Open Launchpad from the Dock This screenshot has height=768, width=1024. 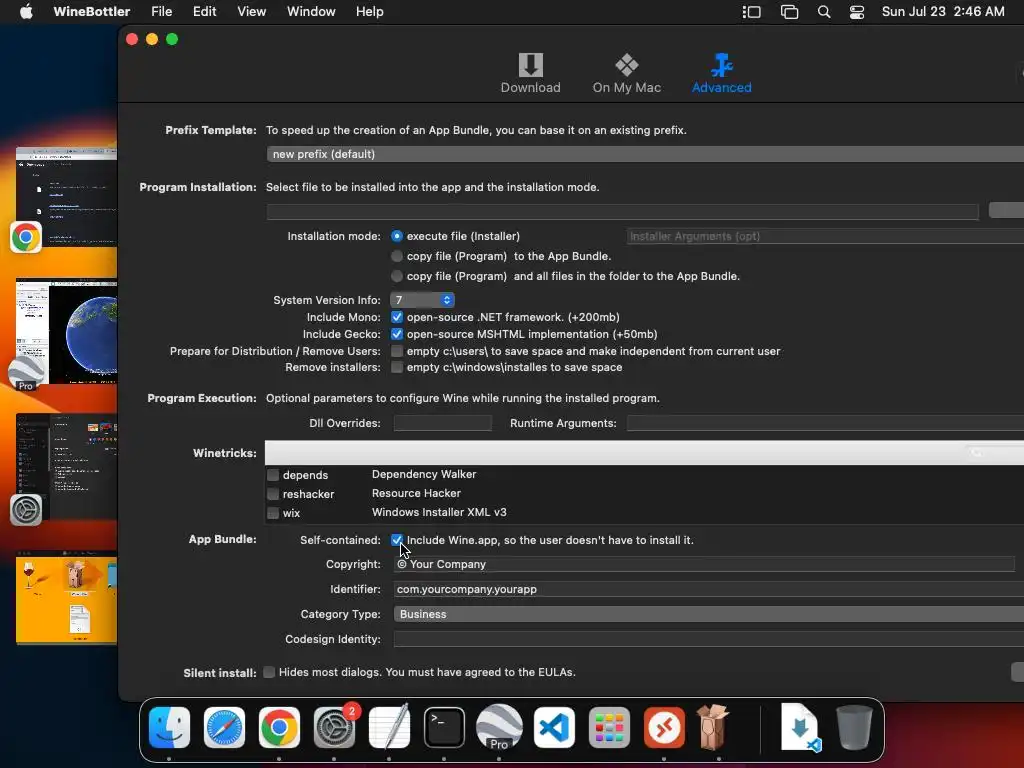point(609,727)
